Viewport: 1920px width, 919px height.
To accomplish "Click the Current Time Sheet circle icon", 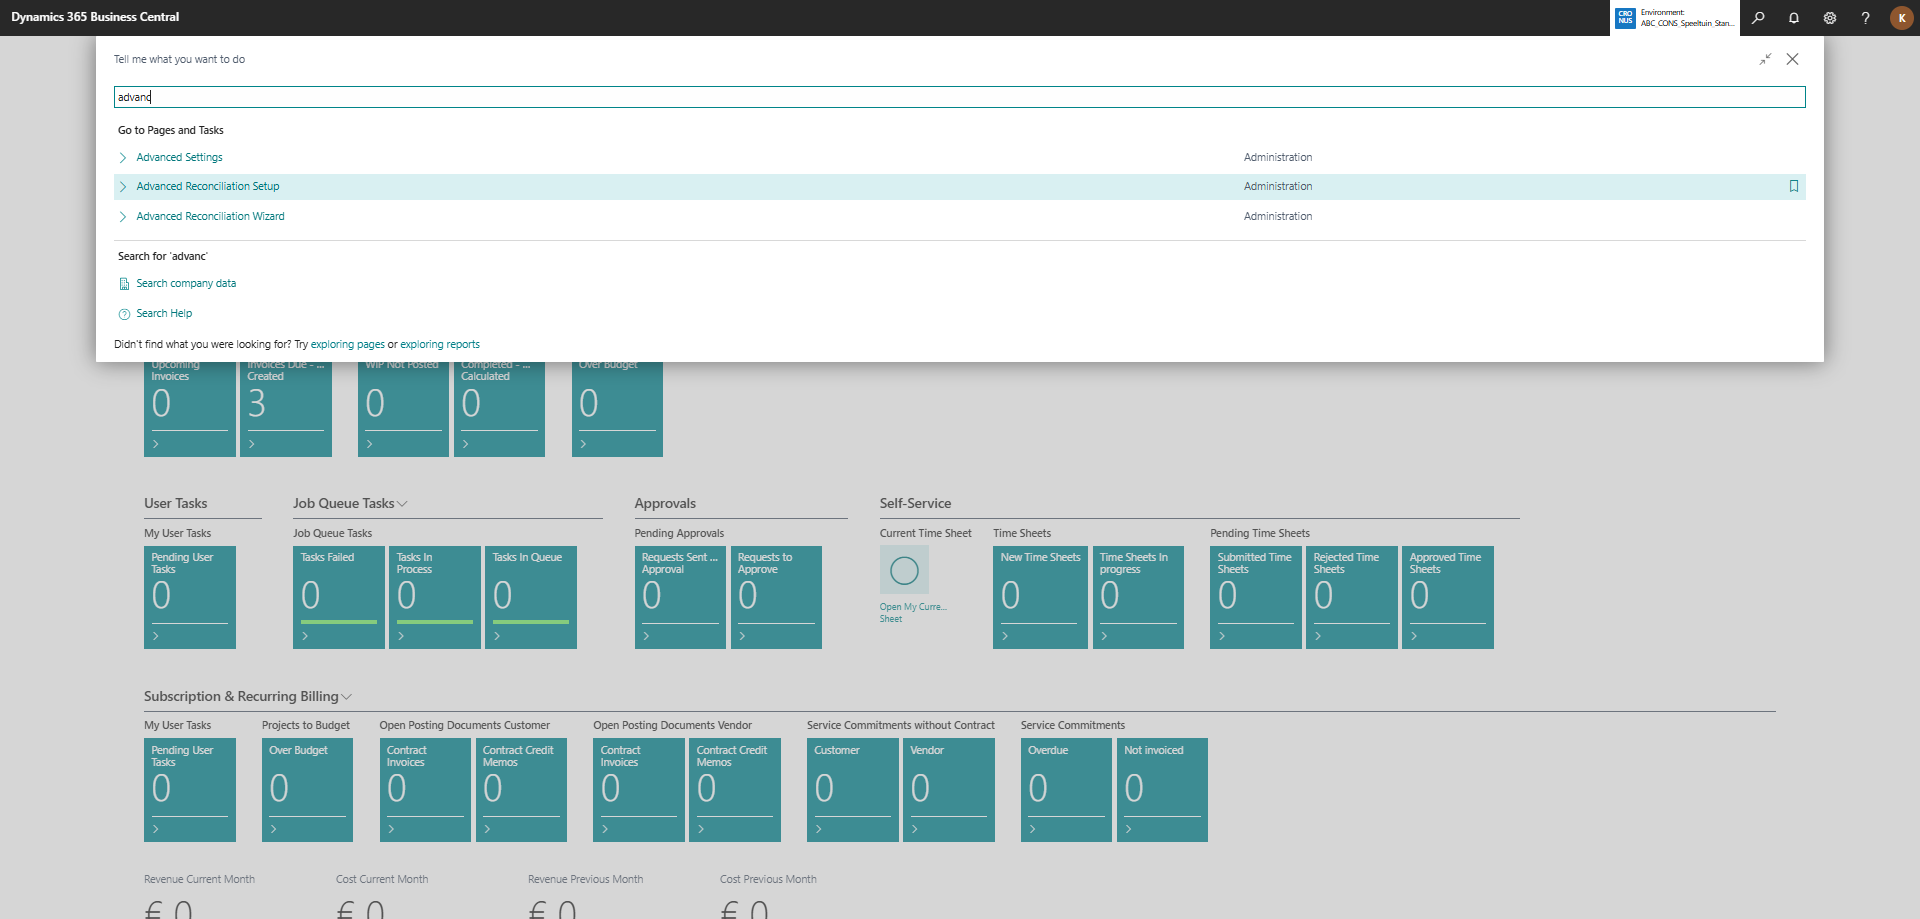I will pos(904,570).
